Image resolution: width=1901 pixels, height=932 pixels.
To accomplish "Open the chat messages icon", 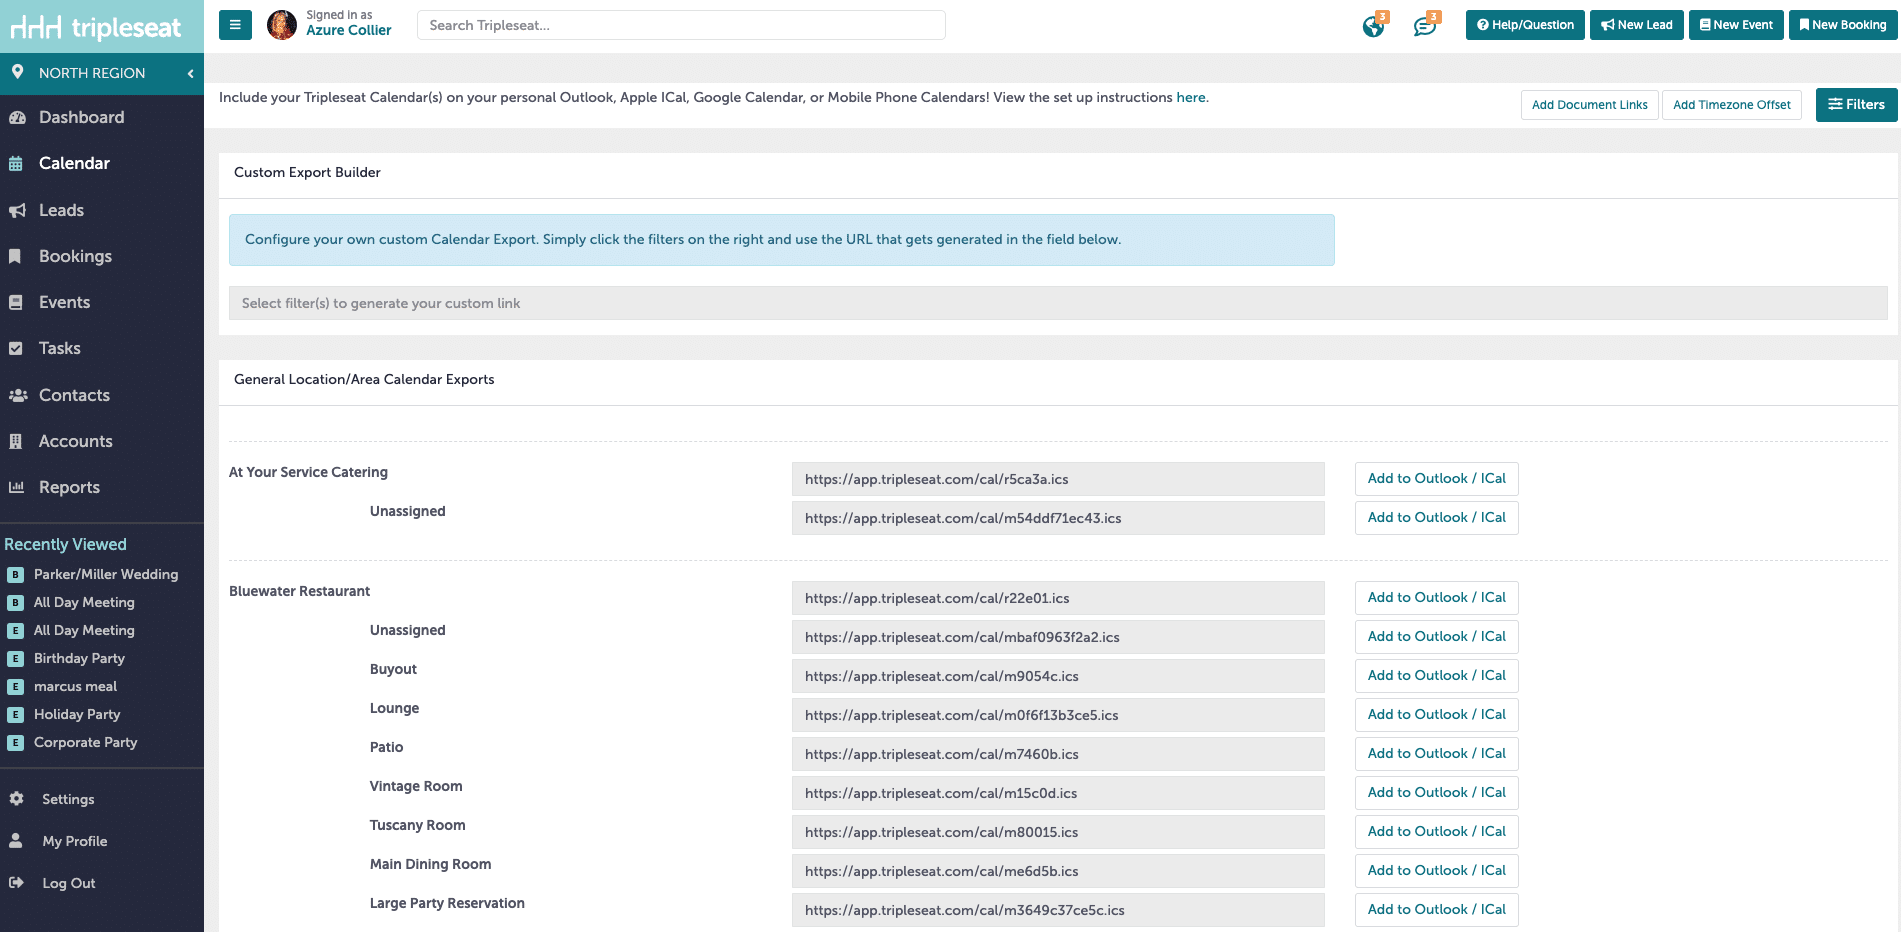I will coord(1425,26).
